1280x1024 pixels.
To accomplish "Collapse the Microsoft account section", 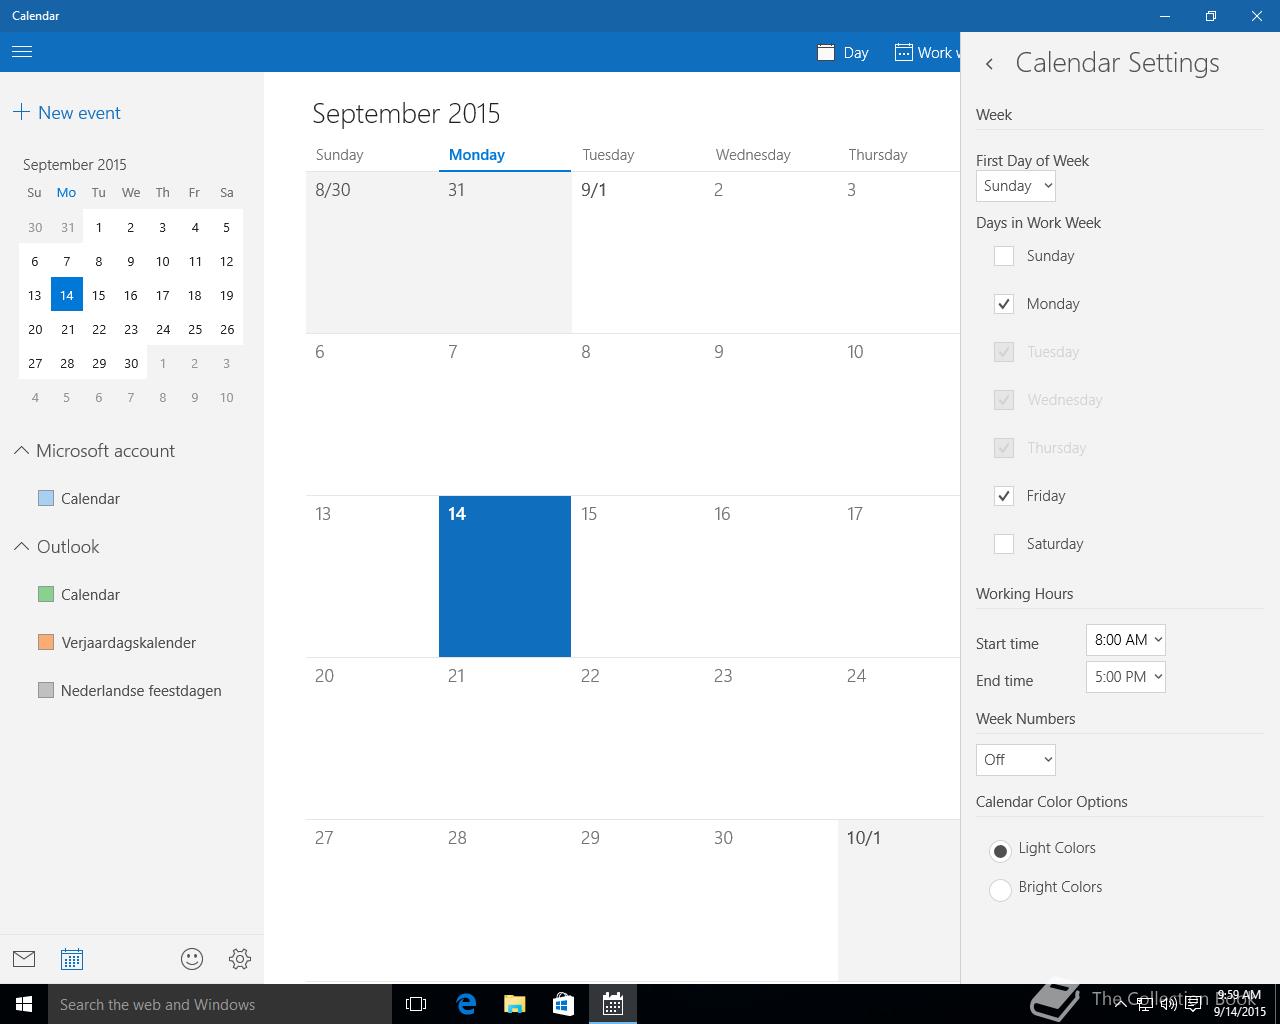I will (21, 451).
